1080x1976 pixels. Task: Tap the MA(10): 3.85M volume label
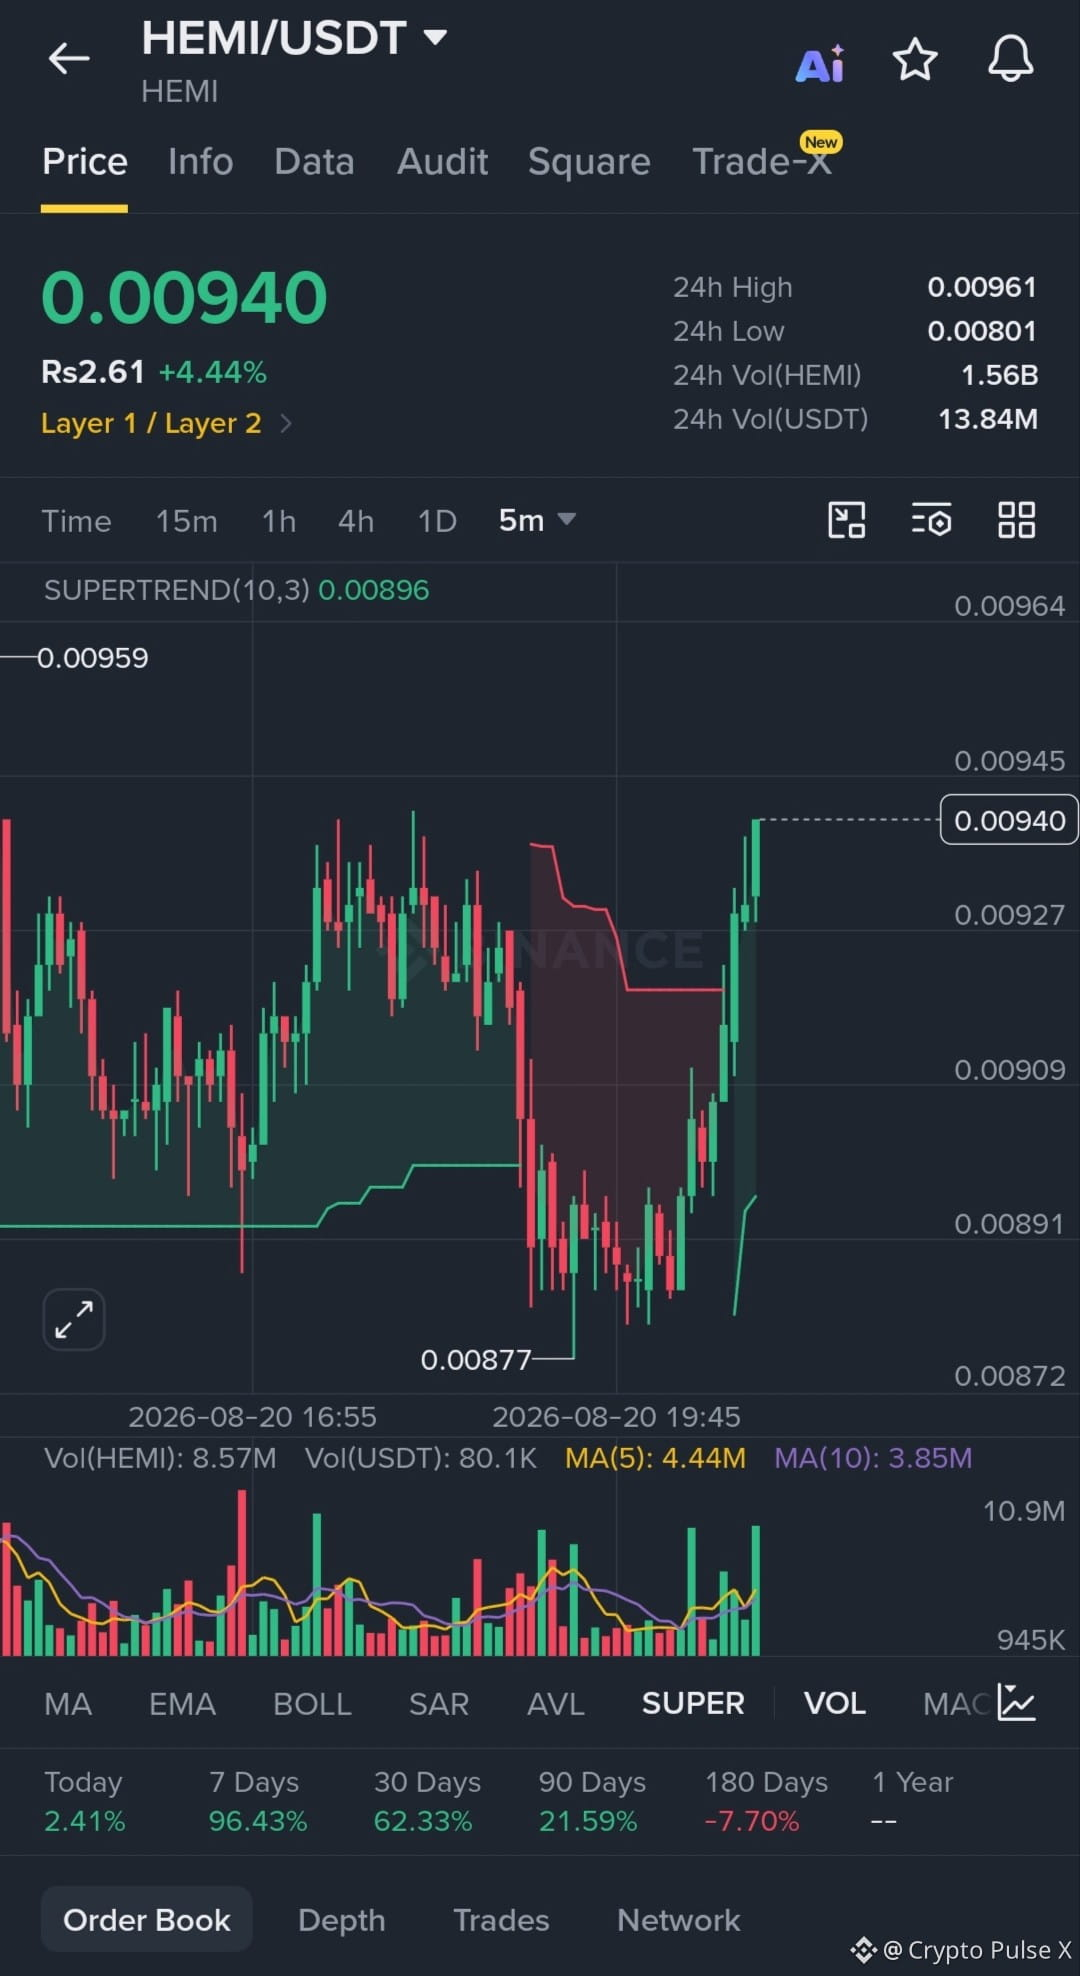tap(873, 1458)
